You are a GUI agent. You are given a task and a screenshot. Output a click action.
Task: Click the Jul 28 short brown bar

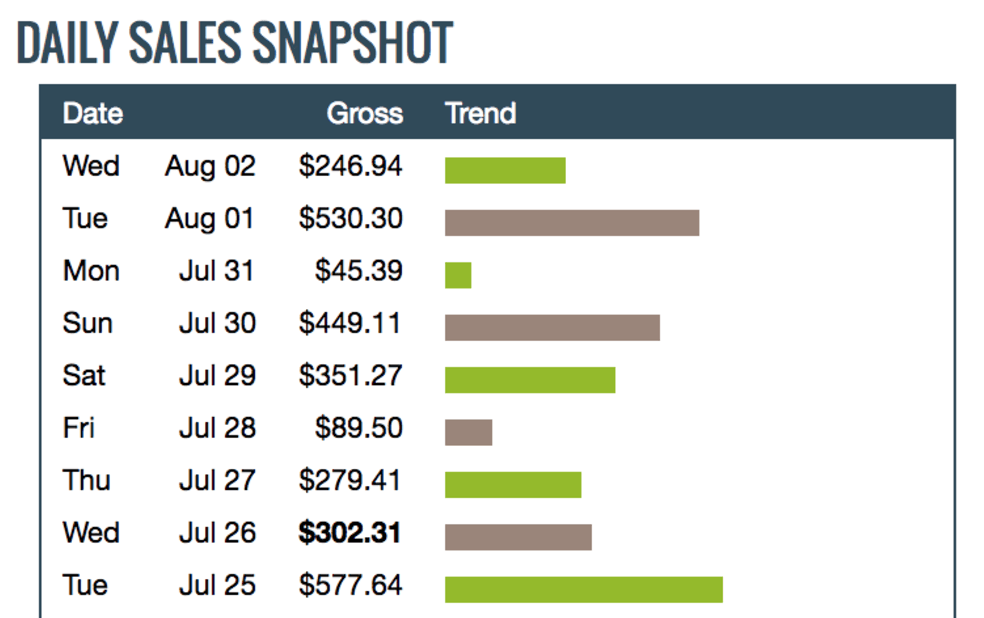click(x=468, y=432)
